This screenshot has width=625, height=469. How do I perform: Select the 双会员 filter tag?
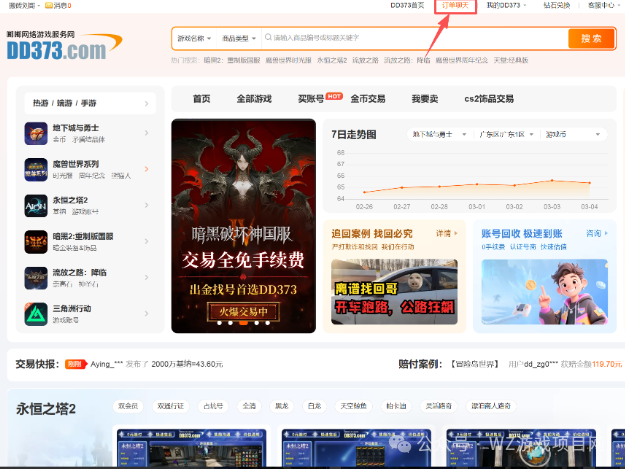(128, 406)
